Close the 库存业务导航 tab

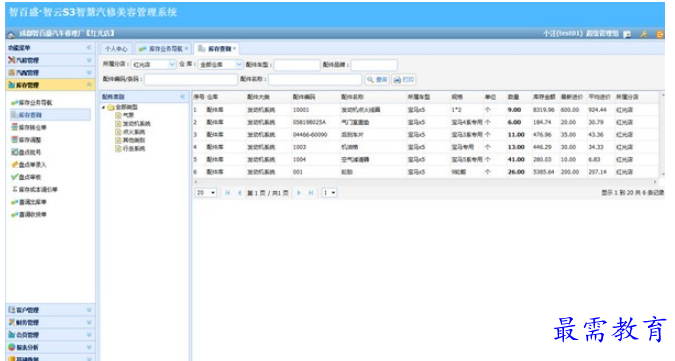[187, 49]
